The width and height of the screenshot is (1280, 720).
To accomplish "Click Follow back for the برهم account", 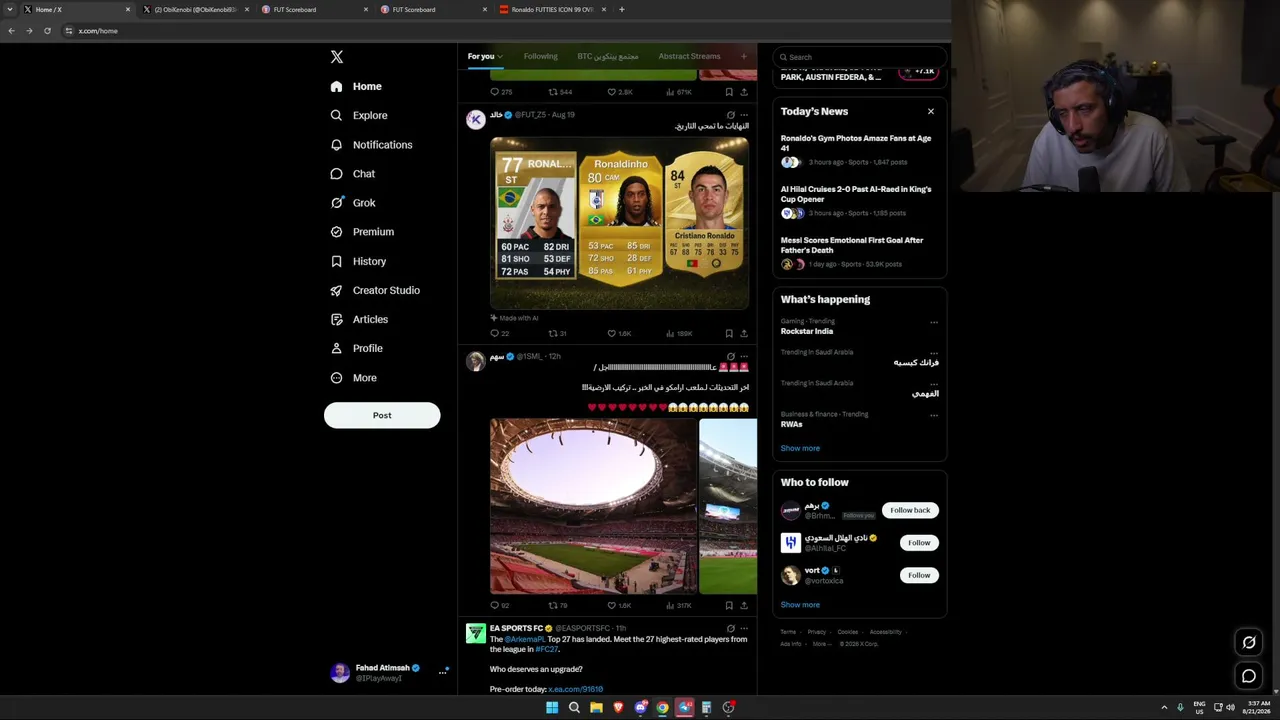I will (910, 510).
